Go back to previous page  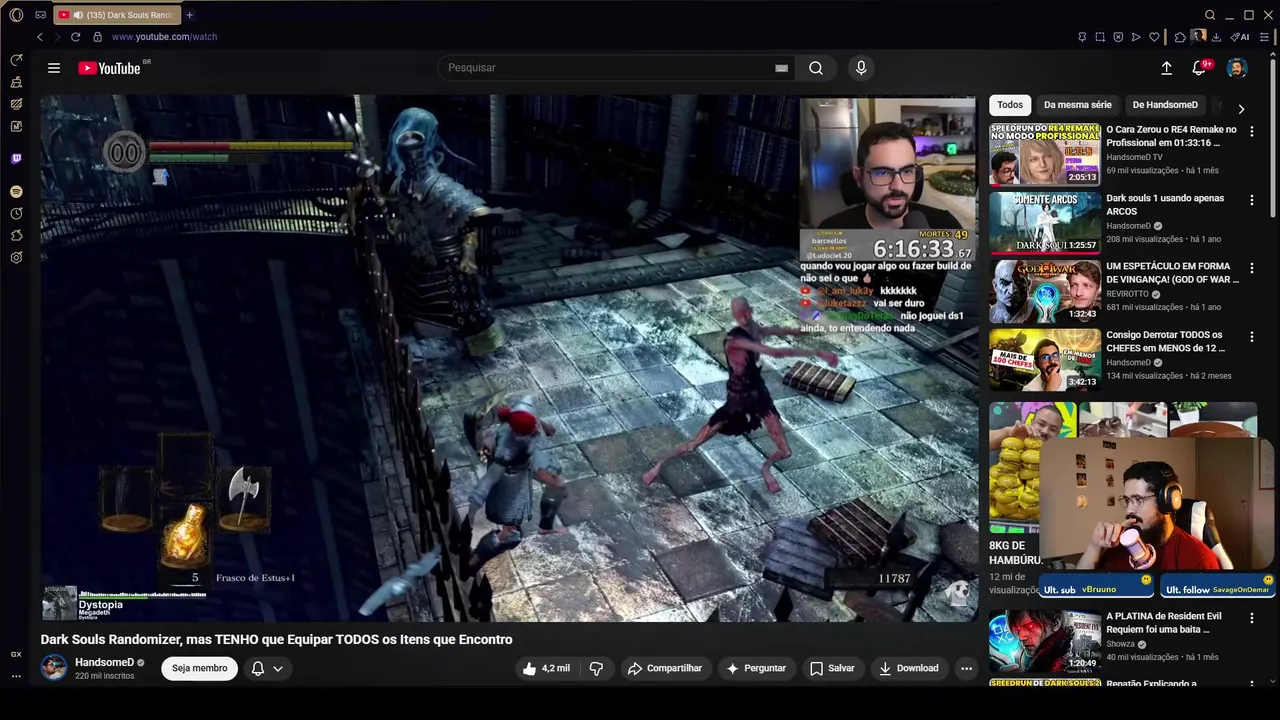tap(40, 37)
